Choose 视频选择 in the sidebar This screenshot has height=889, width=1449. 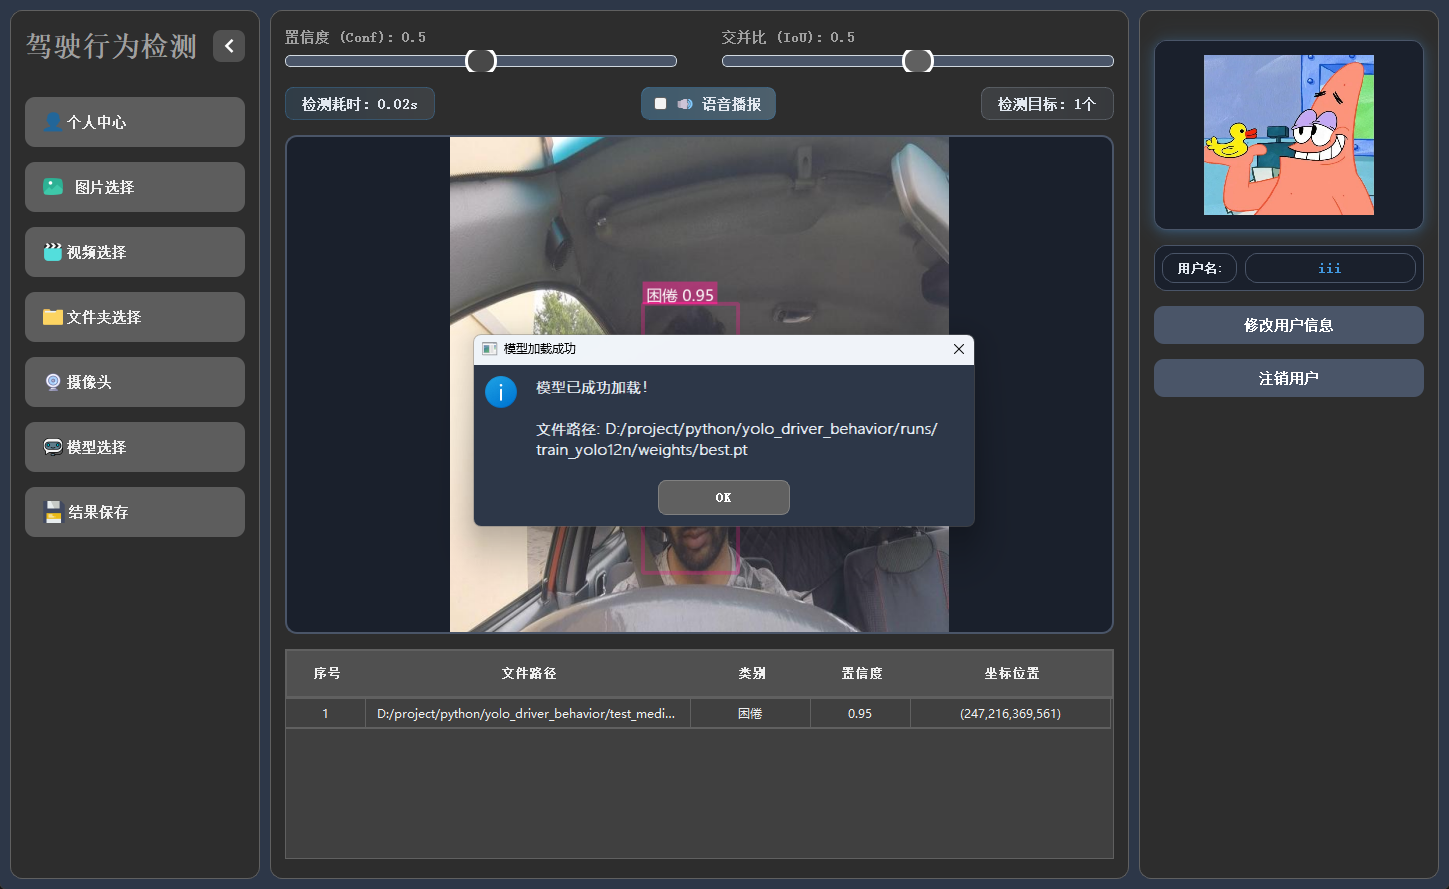pyautogui.click(x=135, y=252)
